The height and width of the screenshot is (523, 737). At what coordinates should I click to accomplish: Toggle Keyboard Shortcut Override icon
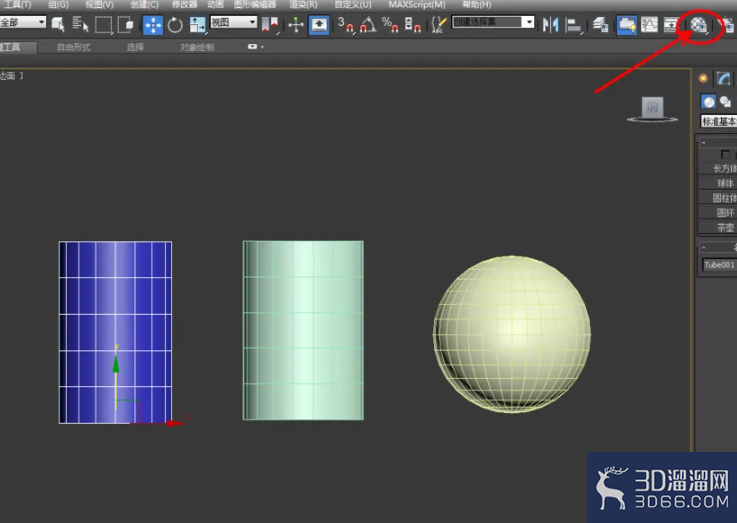(x=319, y=24)
